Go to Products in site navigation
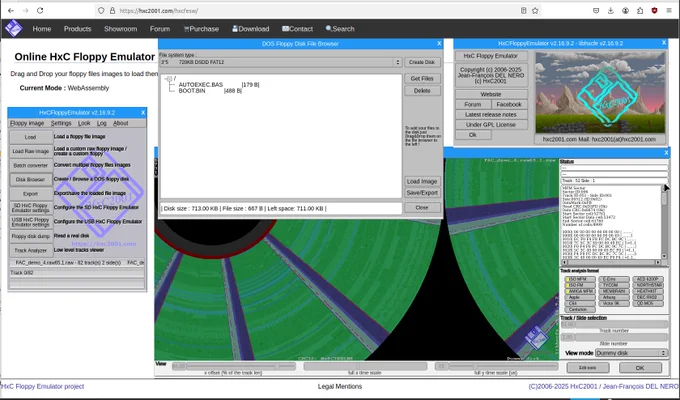The width and height of the screenshot is (680, 400). click(78, 29)
